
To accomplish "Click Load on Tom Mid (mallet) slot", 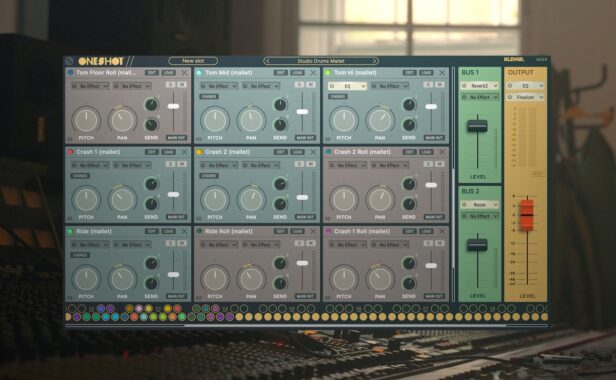I will click(x=297, y=73).
